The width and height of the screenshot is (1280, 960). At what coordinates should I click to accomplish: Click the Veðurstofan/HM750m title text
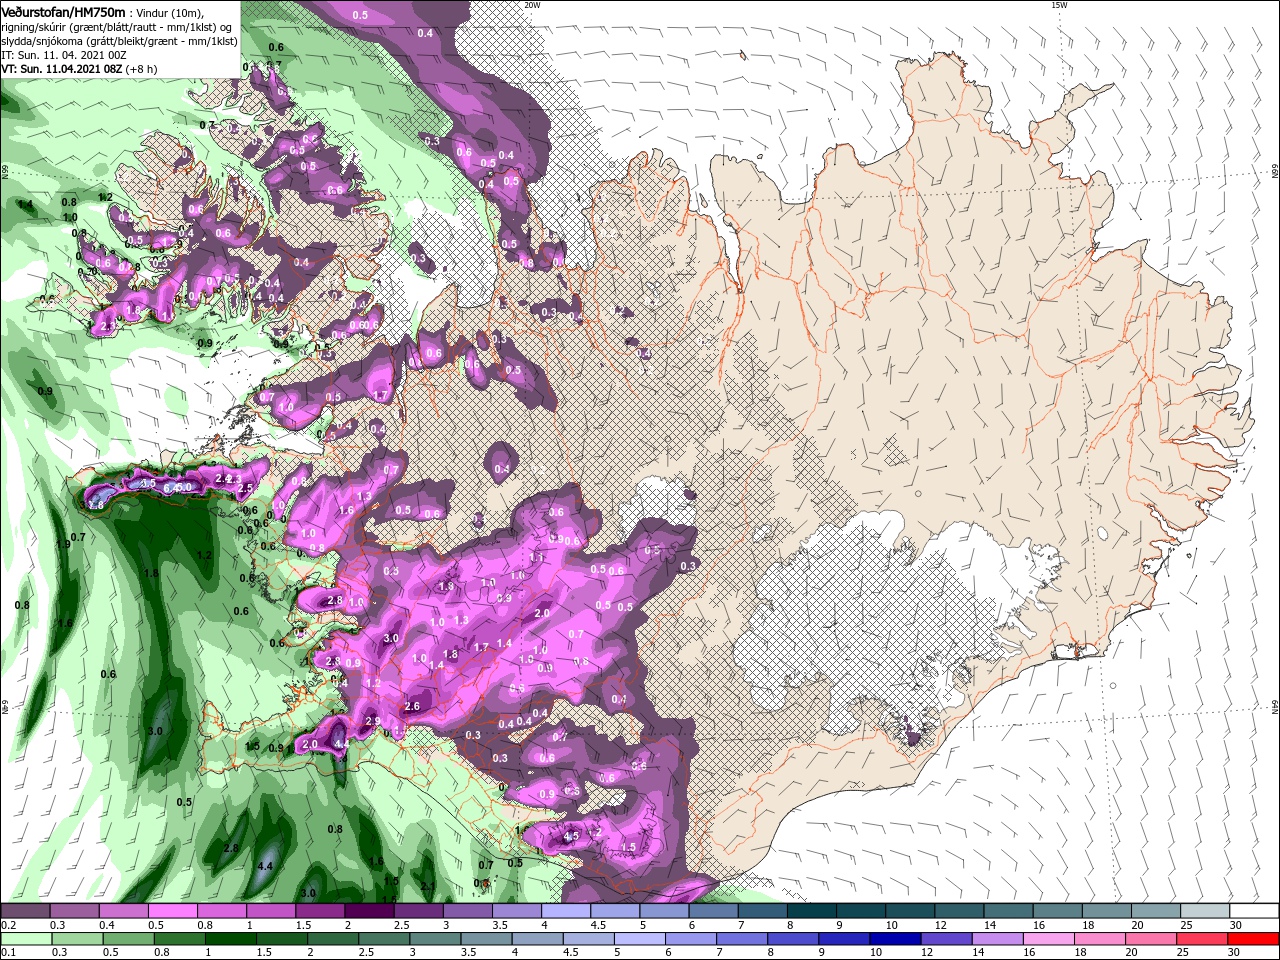point(63,11)
